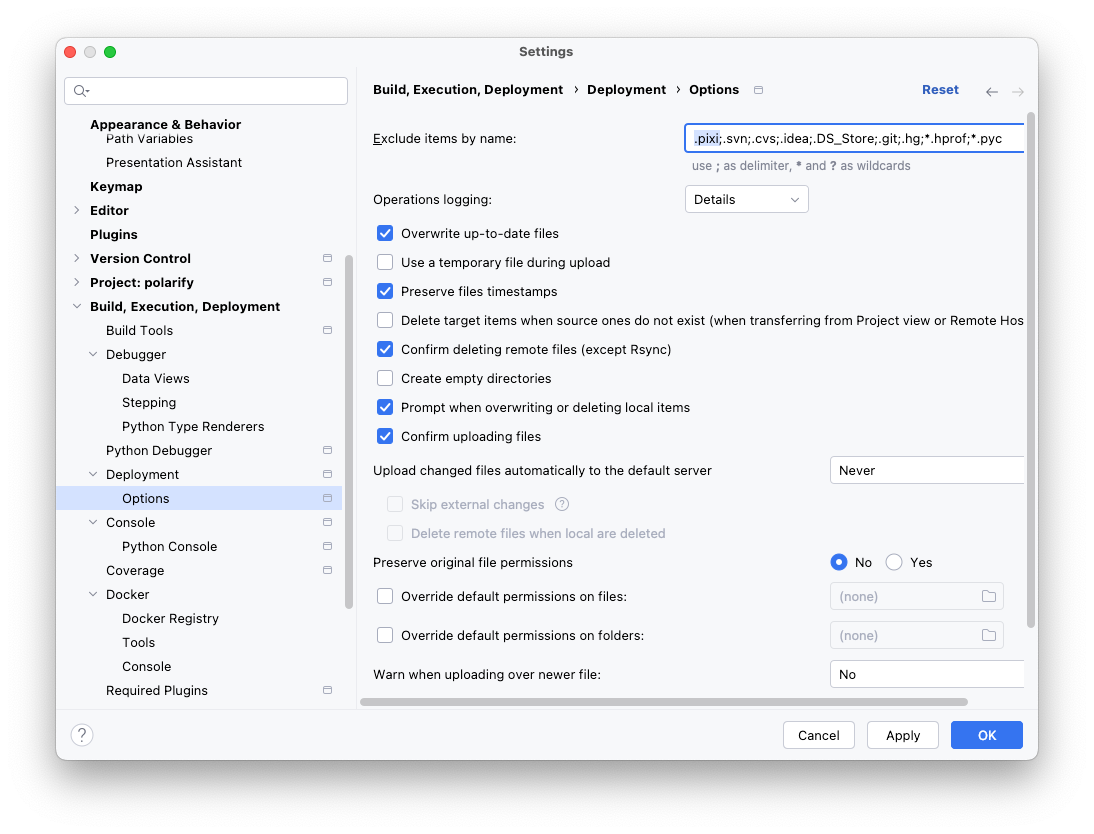Image resolution: width=1094 pixels, height=834 pixels.
Task: Enable Delete target items when source missing
Action: (384, 320)
